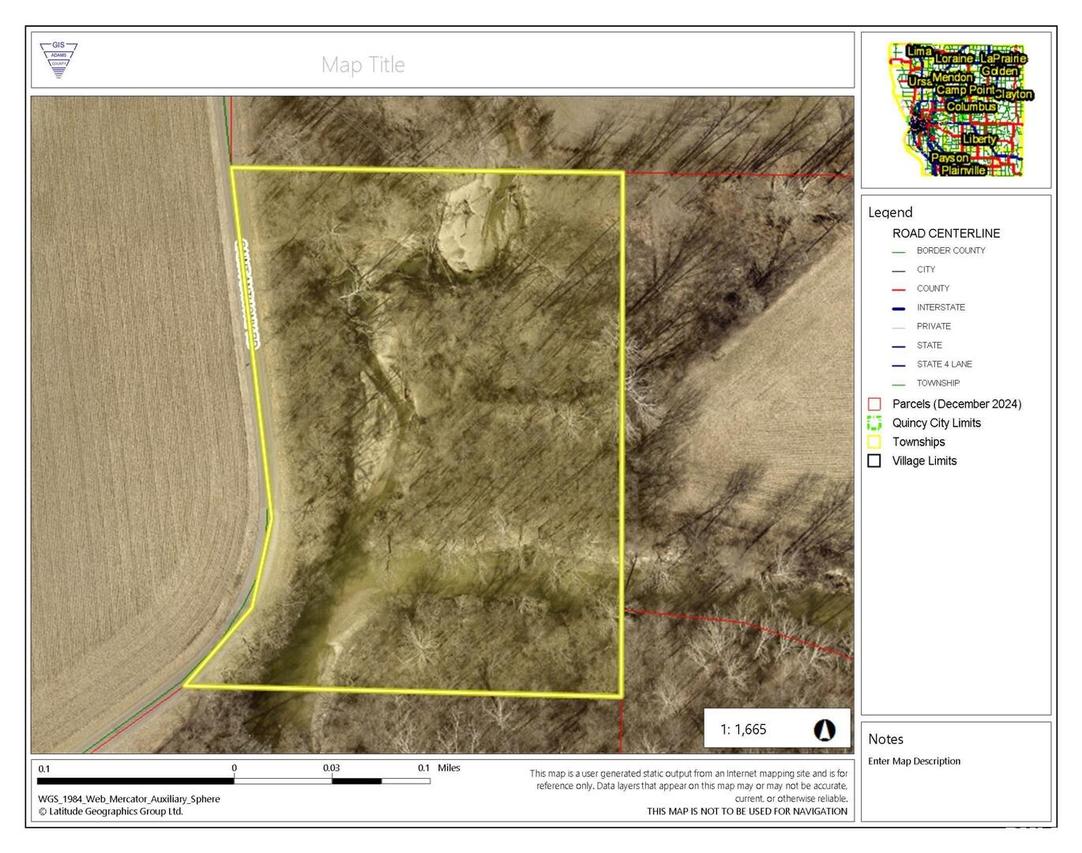Image resolution: width=1082 pixels, height=853 pixels.
Task: Toggle the Village Limits checkbox
Action: pyautogui.click(x=872, y=460)
